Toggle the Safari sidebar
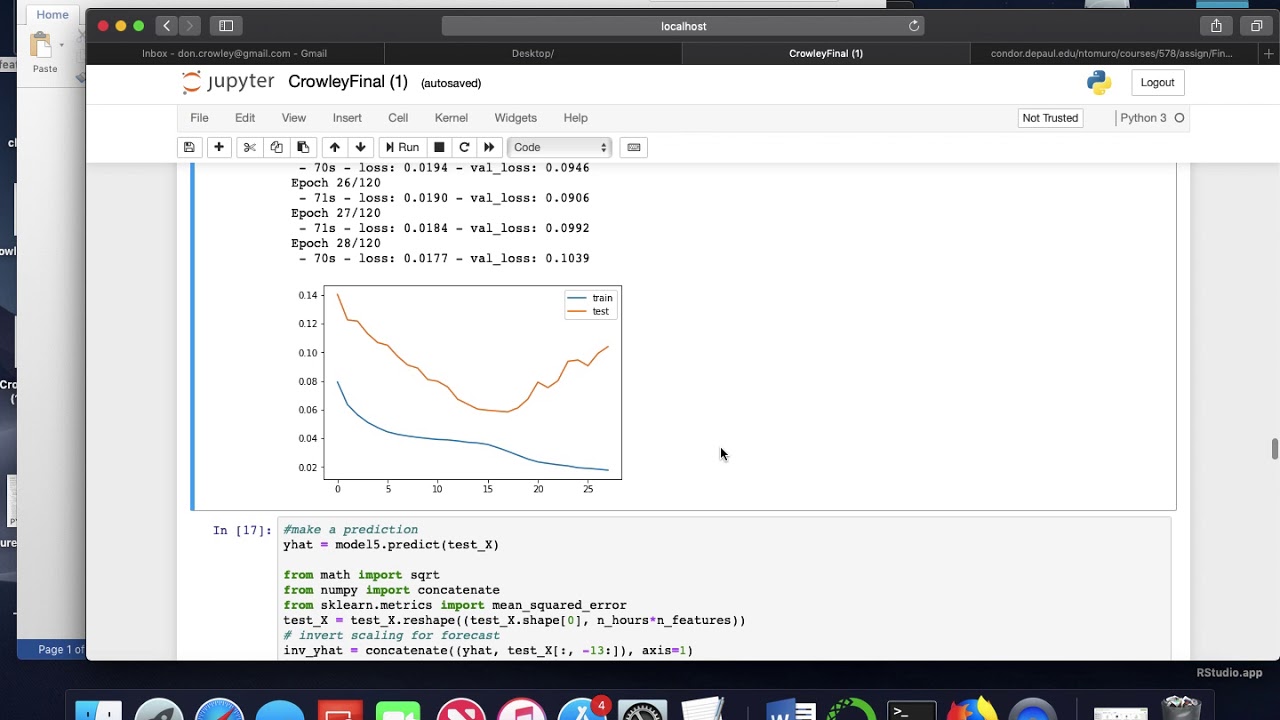 [x=226, y=26]
